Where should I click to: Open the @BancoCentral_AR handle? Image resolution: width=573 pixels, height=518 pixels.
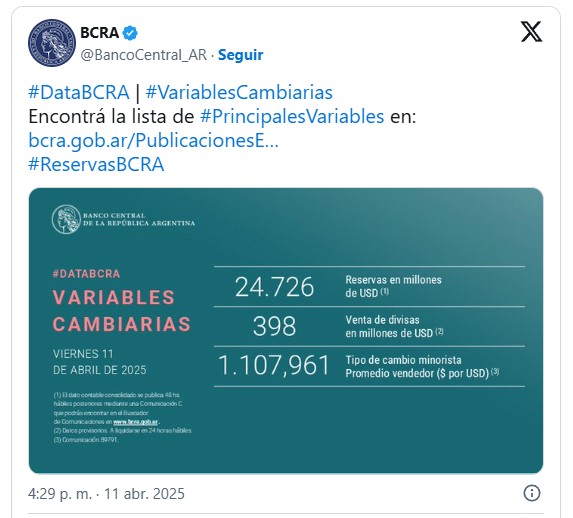(144, 55)
